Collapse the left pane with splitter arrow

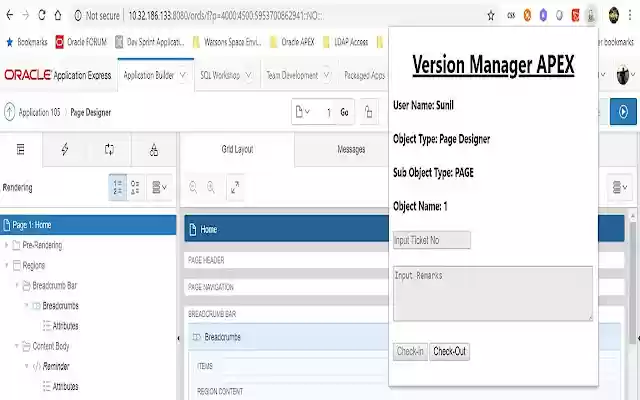pyautogui.click(x=178, y=338)
